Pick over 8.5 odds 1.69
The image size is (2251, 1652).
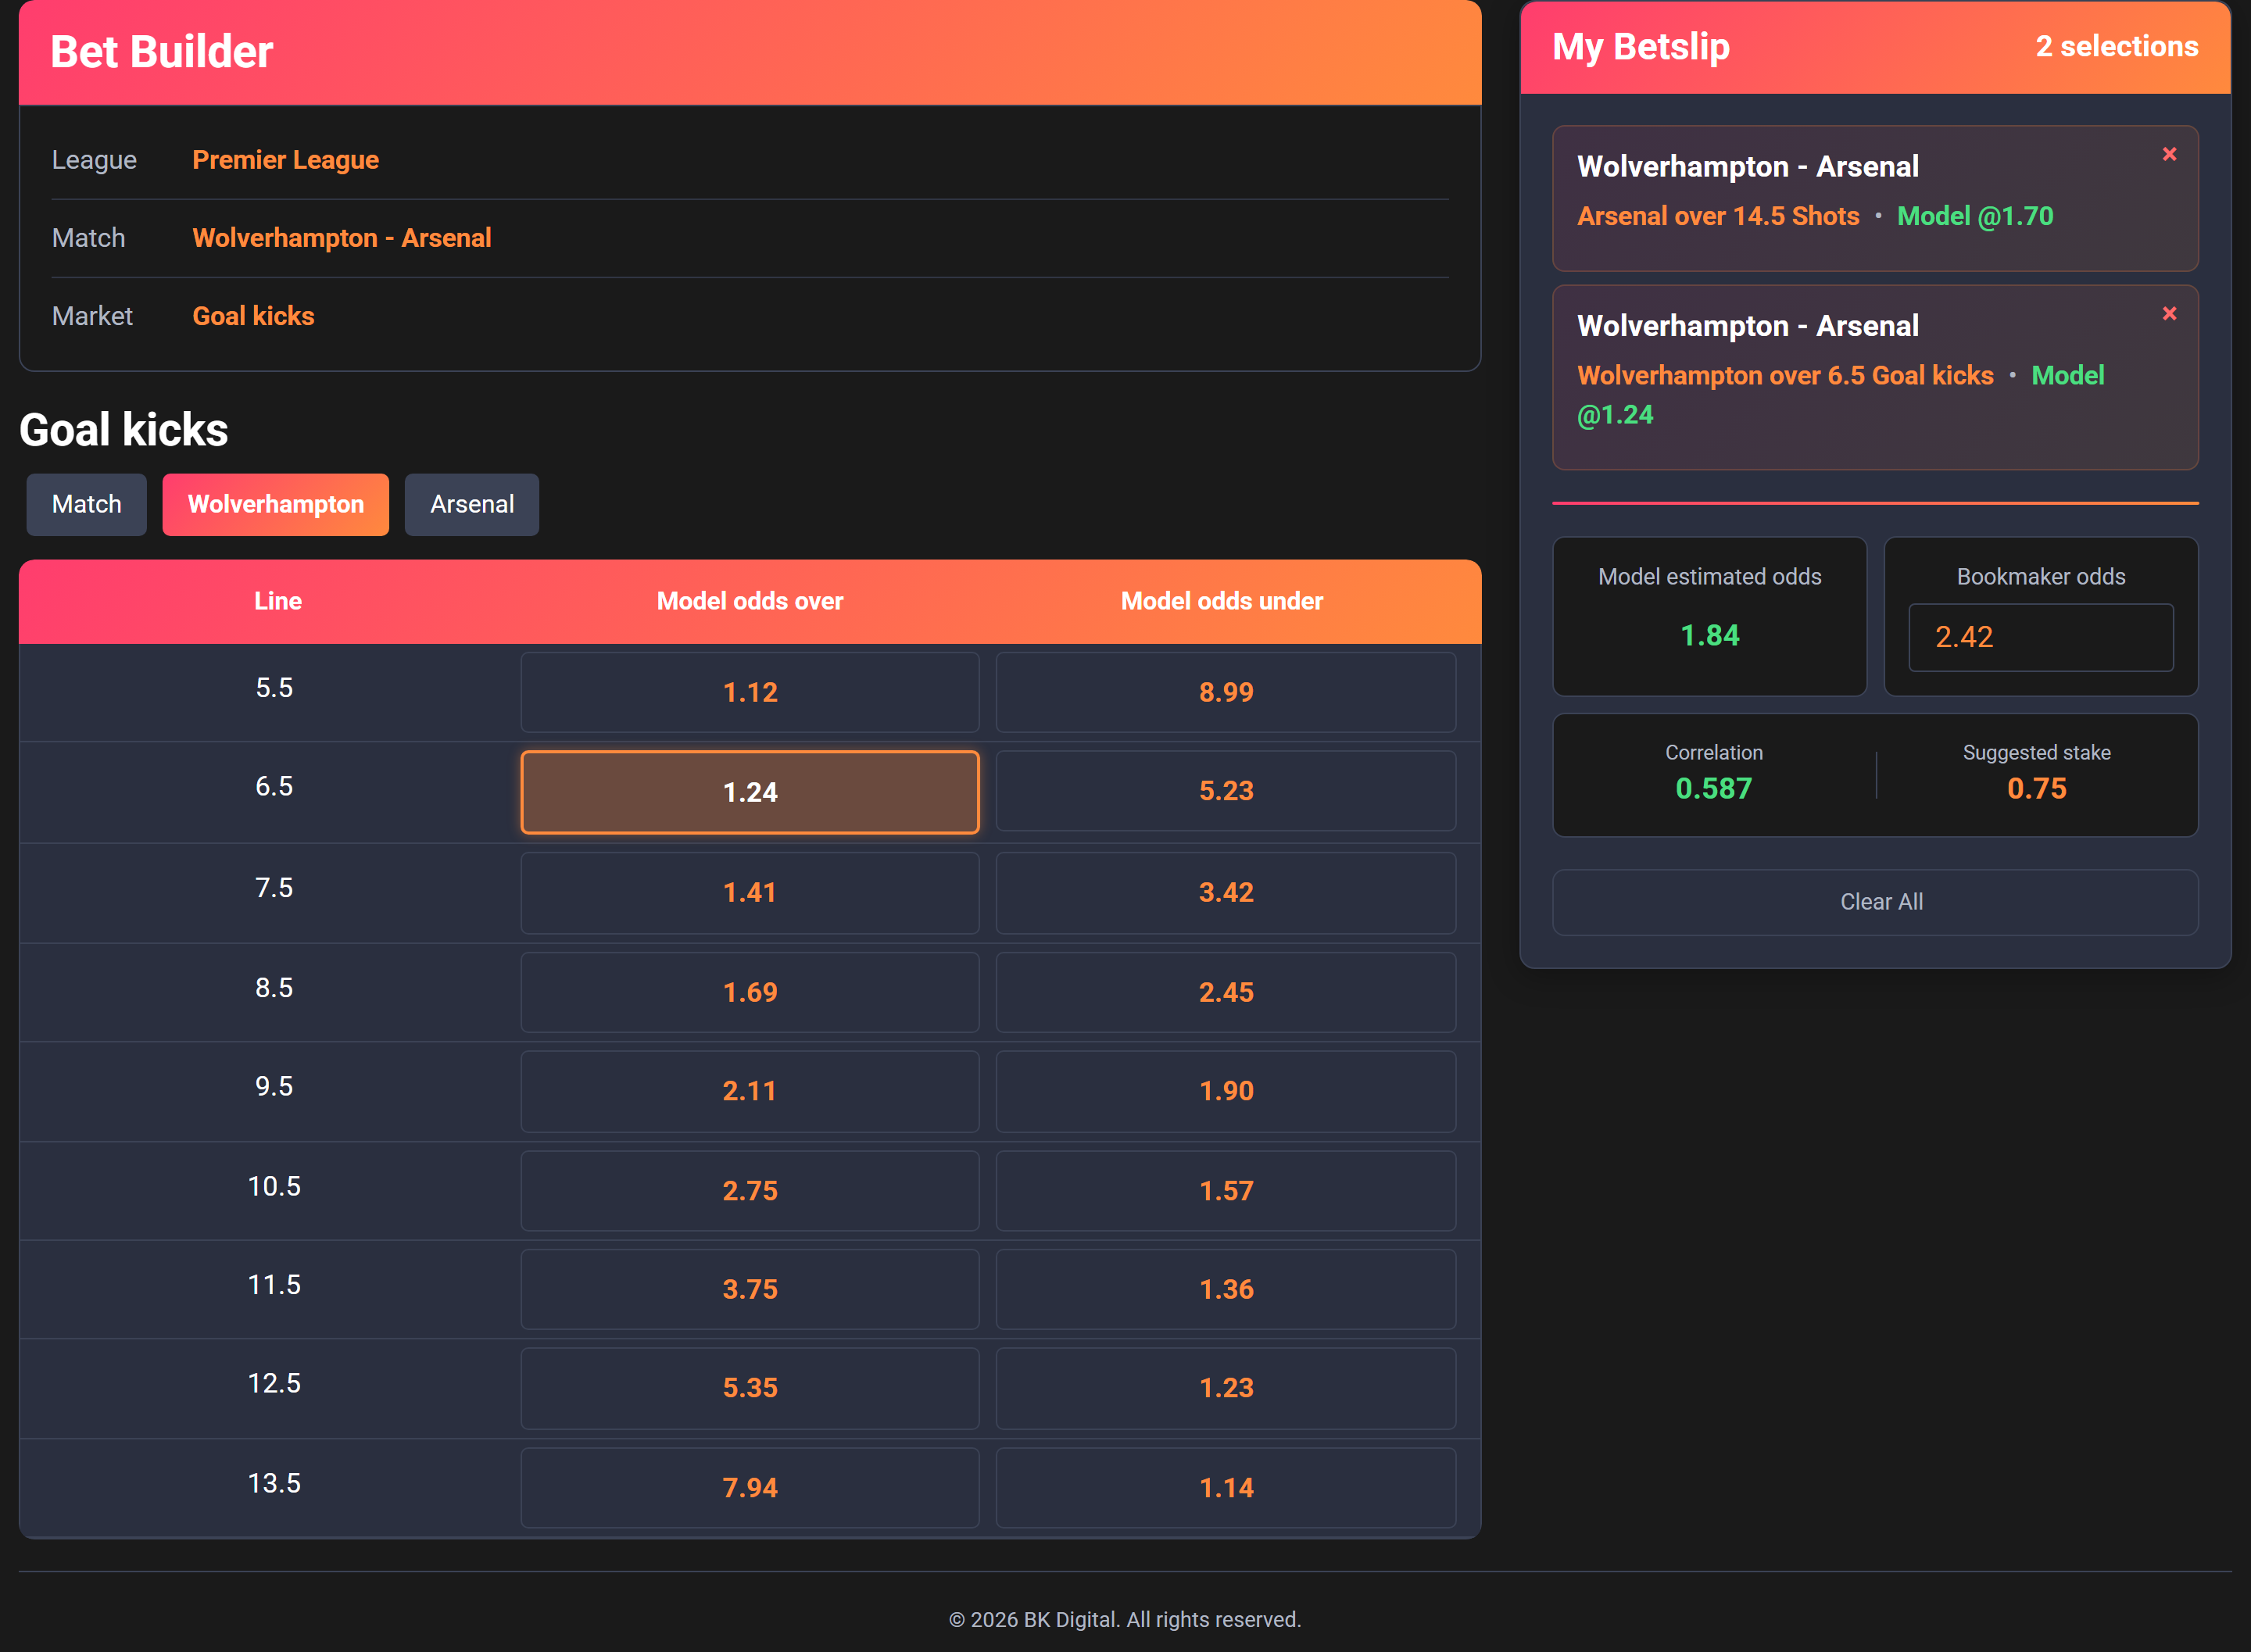click(750, 992)
